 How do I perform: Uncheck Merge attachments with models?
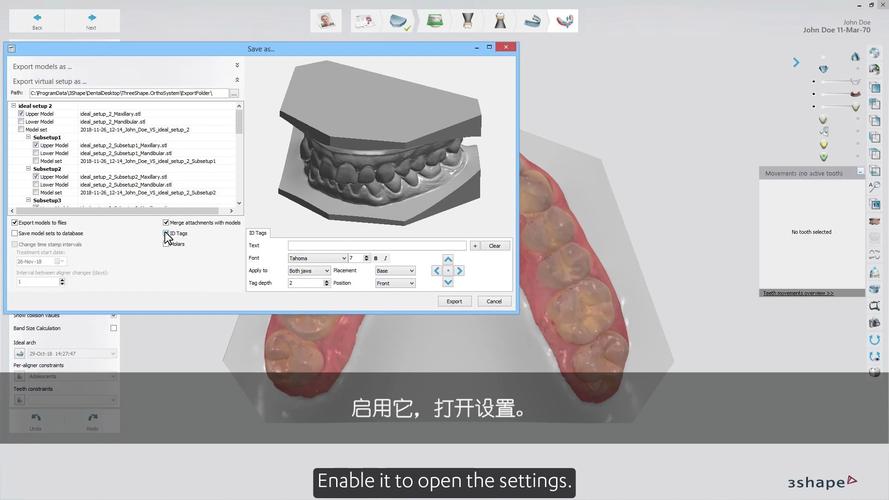[x=166, y=223]
